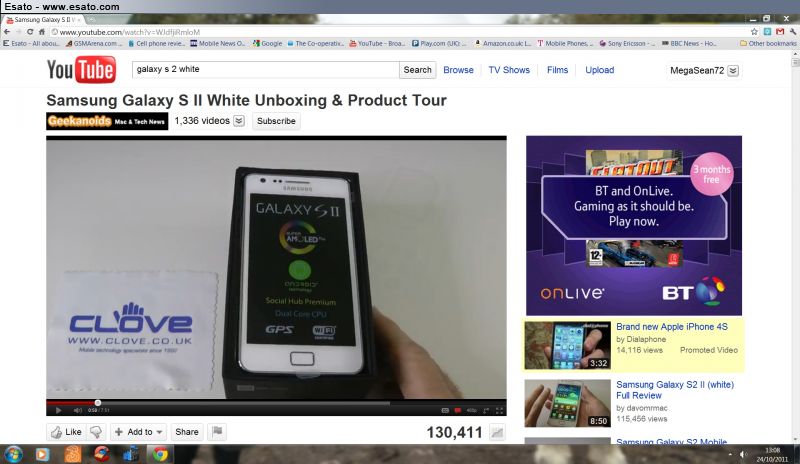
Task: Open the TV Shows link
Action: point(509,70)
